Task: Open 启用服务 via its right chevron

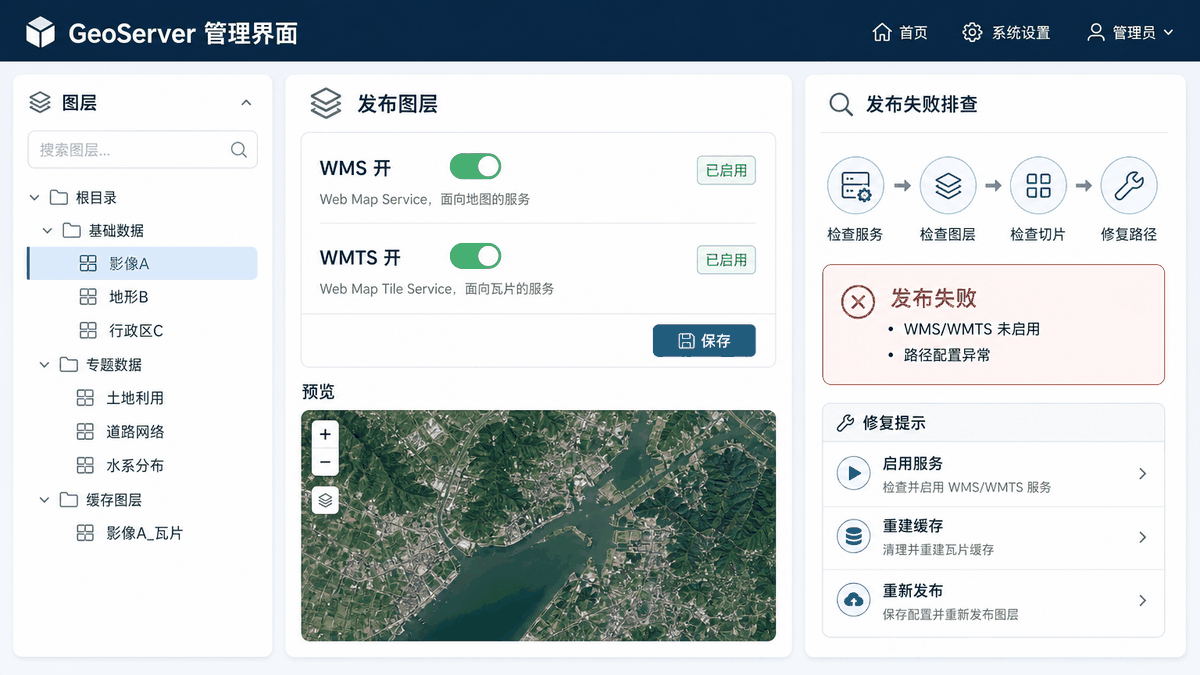Action: [1143, 474]
